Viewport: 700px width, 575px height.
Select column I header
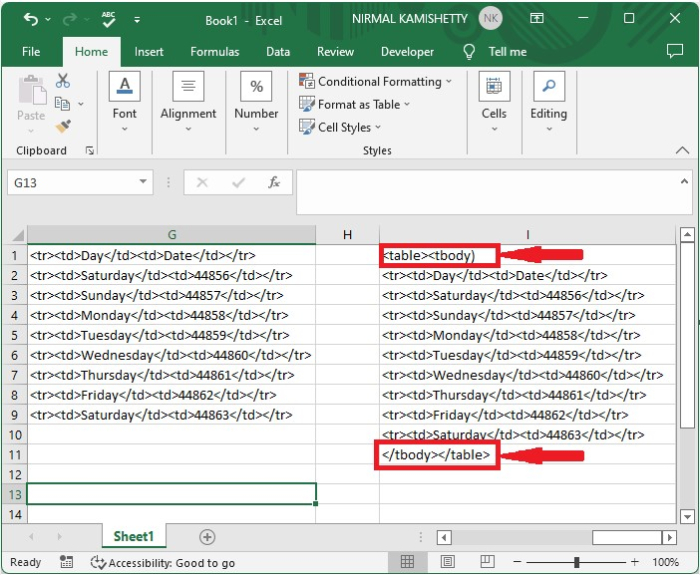(528, 235)
